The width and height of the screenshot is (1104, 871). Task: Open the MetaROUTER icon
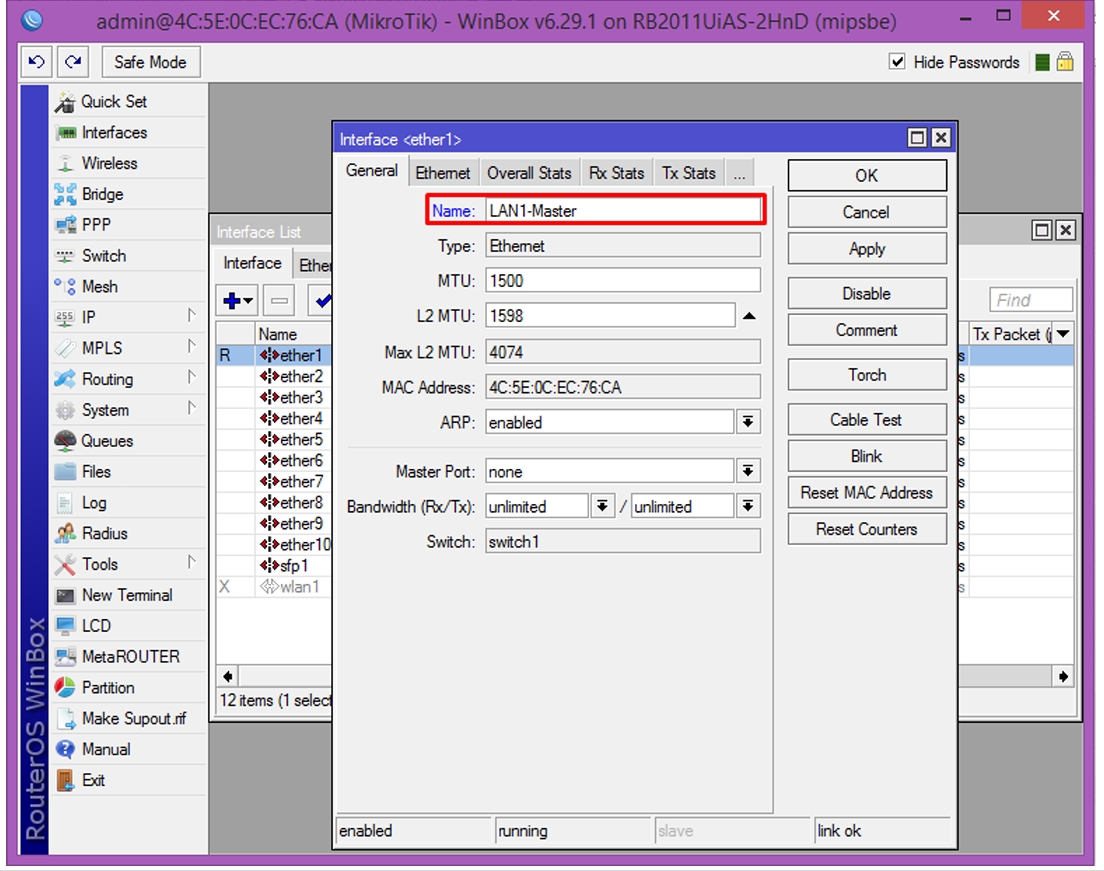[x=65, y=657]
